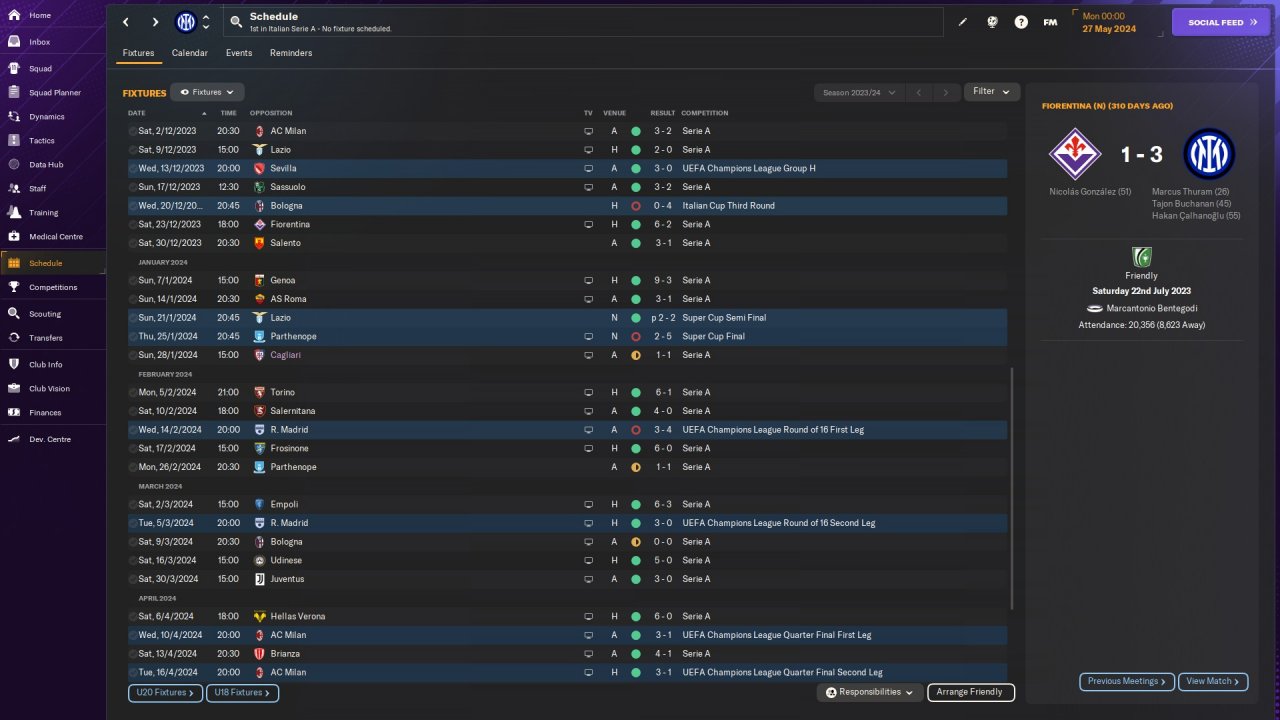This screenshot has width=1280, height=720.
Task: Open the Training cone icon
Action: coord(14,212)
